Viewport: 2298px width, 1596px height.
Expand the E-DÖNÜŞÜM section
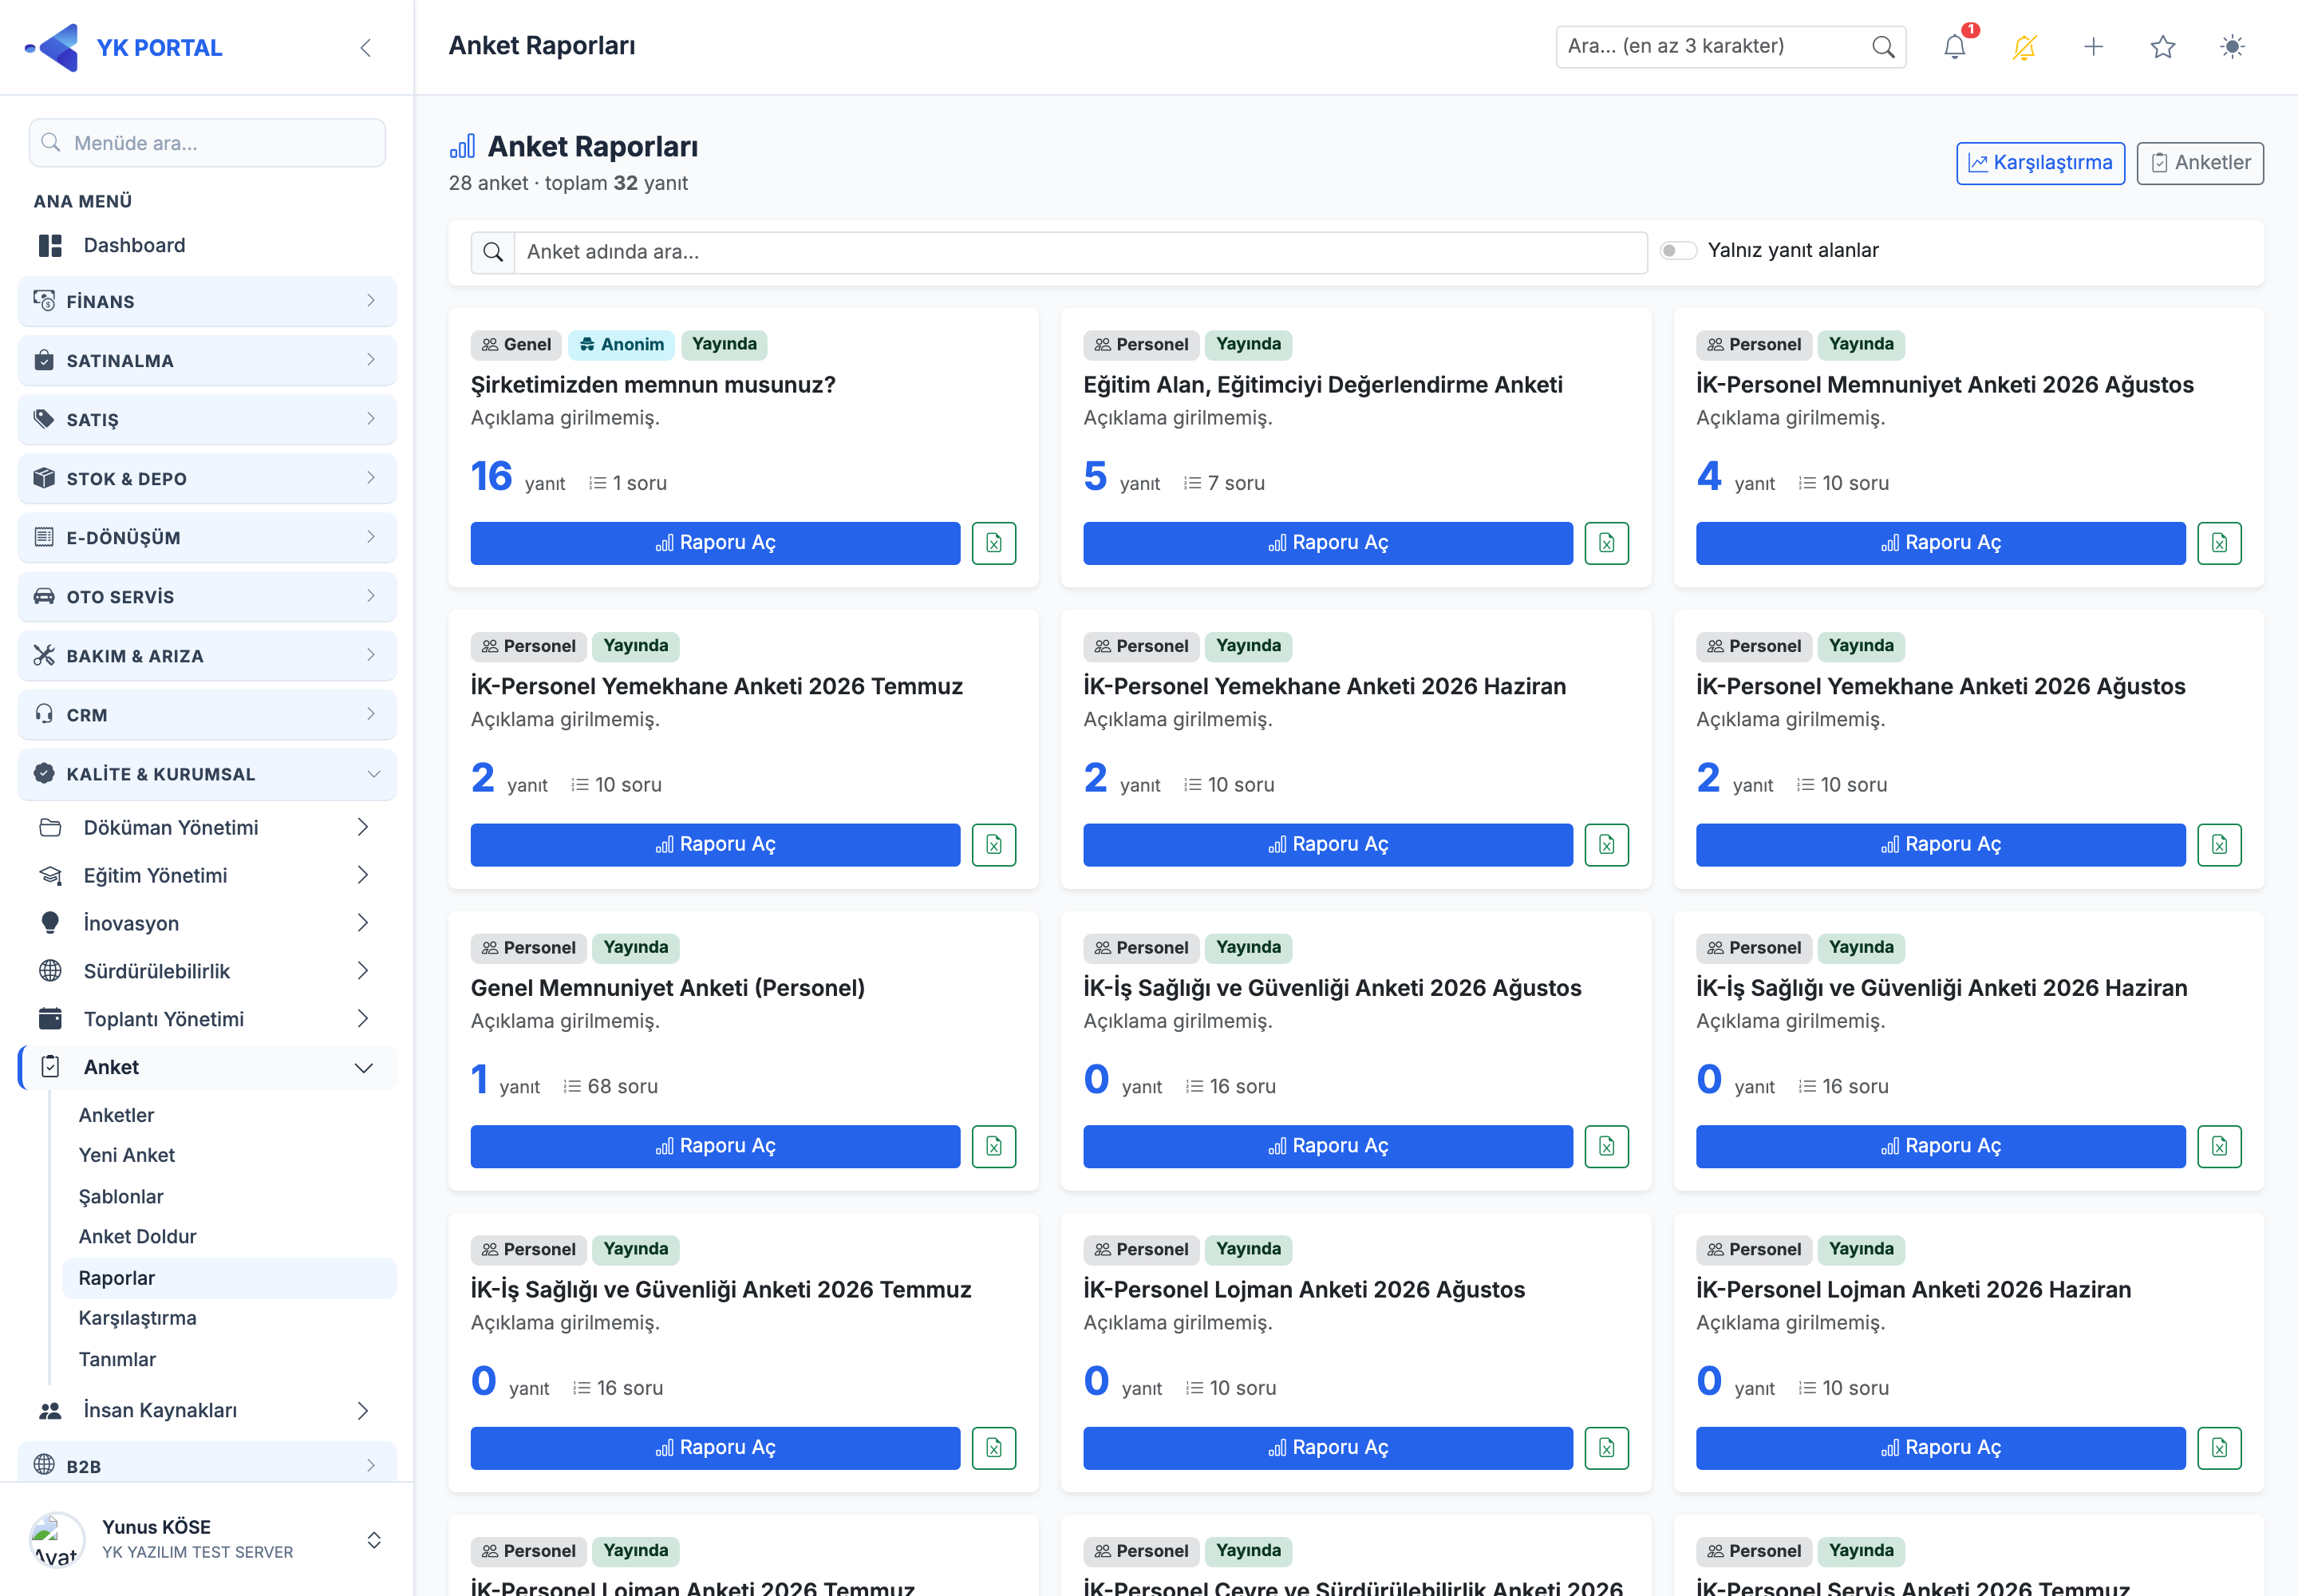coord(207,537)
